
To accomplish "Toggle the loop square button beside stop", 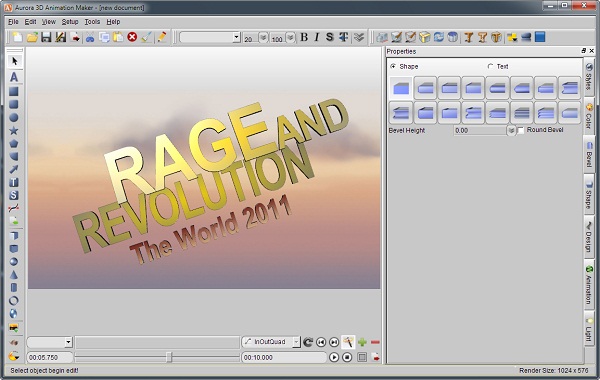I will coord(362,357).
